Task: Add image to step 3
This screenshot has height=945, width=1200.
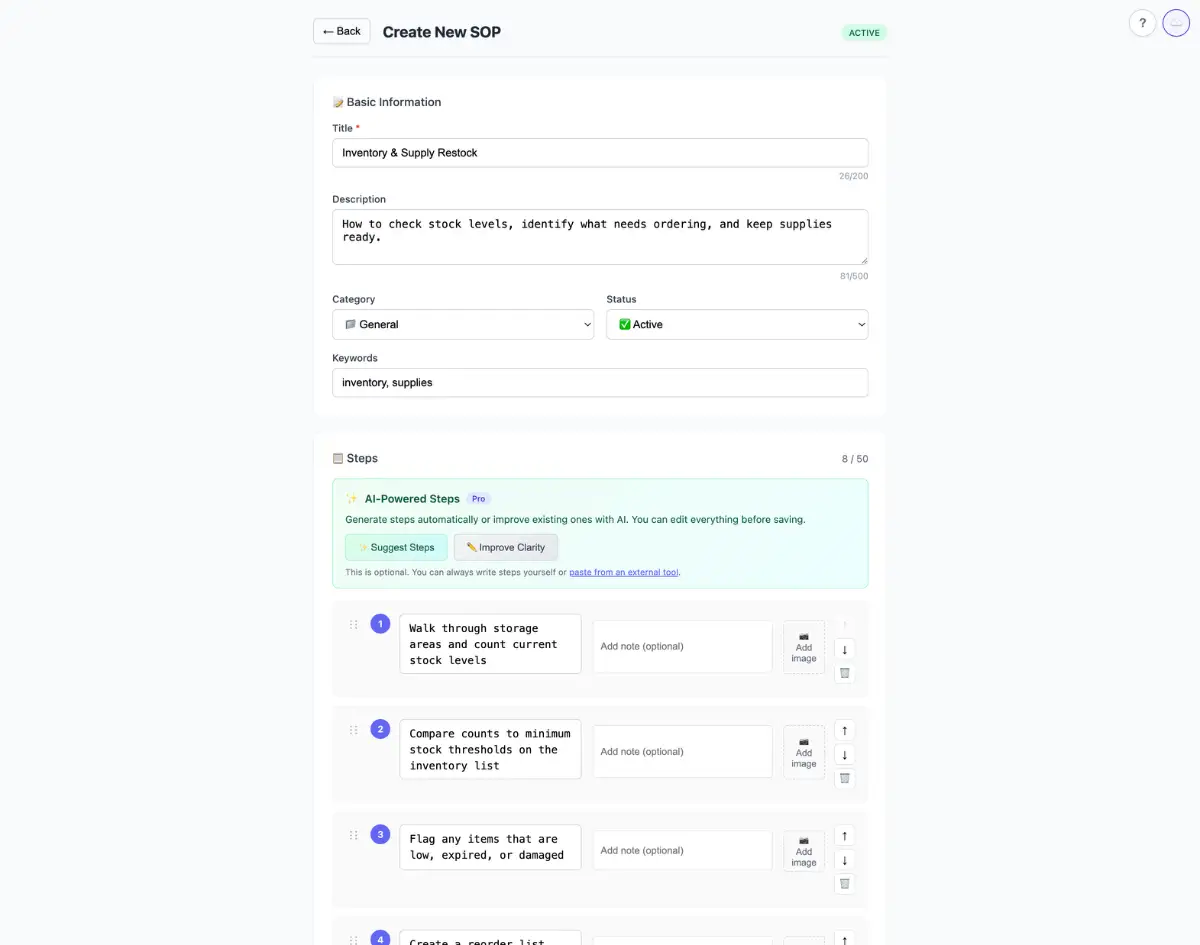Action: tap(804, 851)
